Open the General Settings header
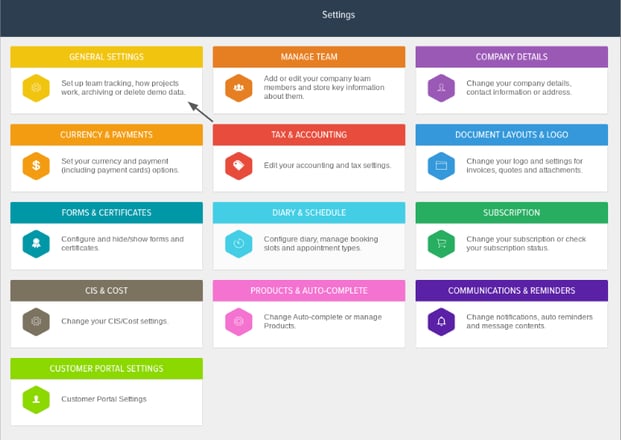The height and width of the screenshot is (440, 621). click(x=107, y=57)
